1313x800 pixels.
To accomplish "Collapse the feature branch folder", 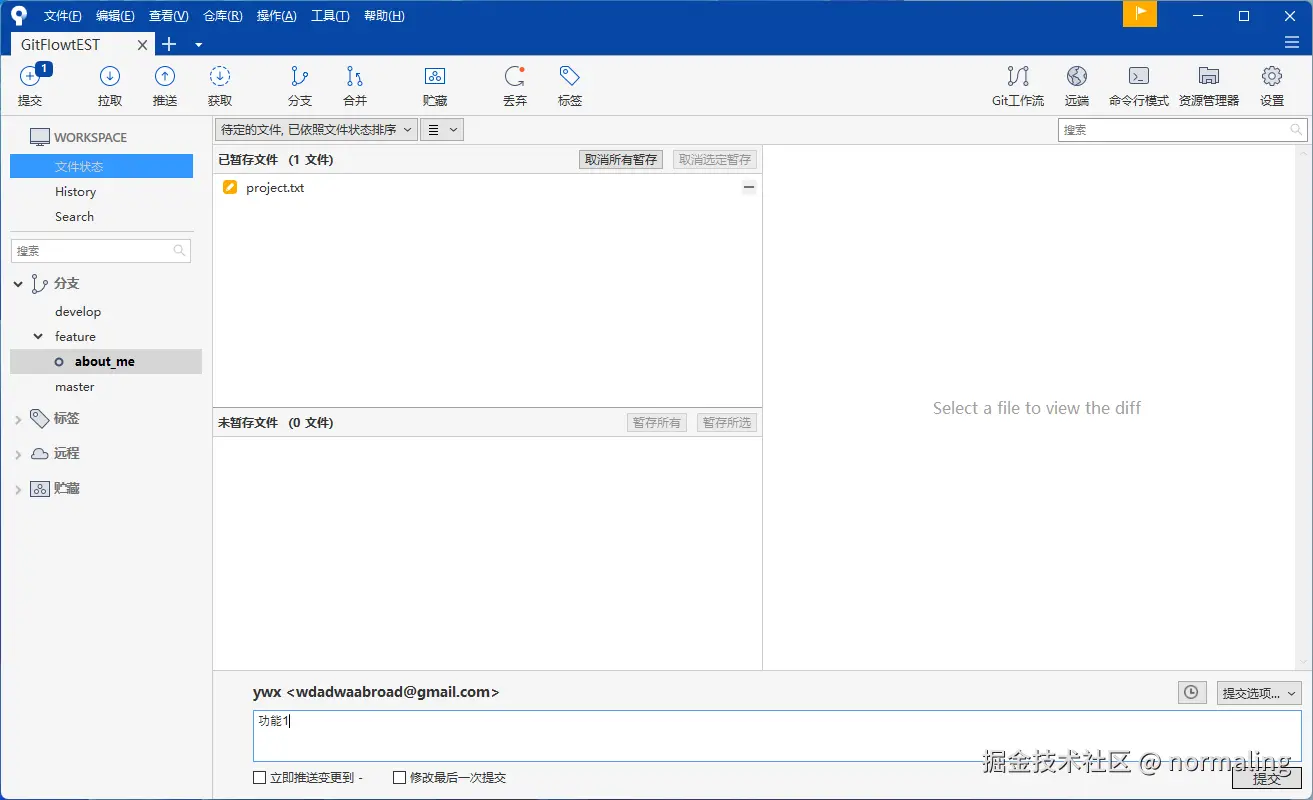I will pyautogui.click(x=39, y=337).
